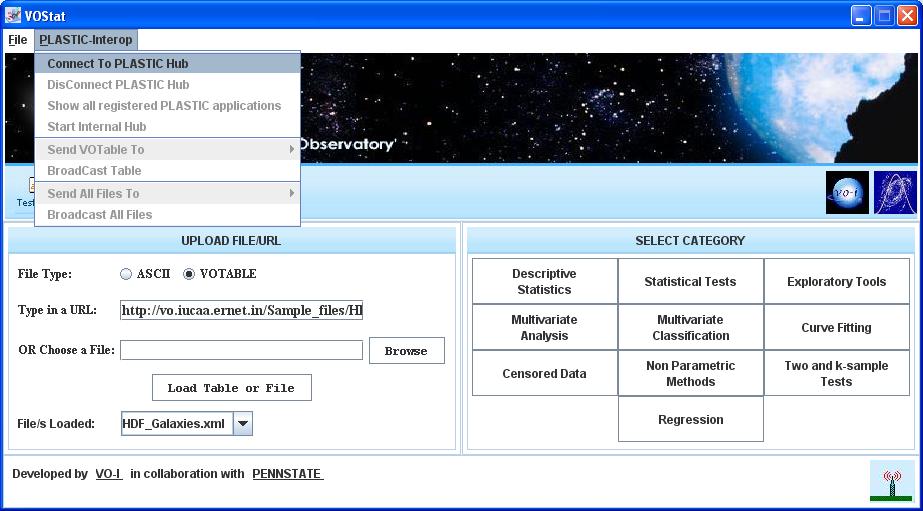Viewport: 923px width, 511px height.
Task: Choose Broadcast All Files menu entry
Action: click(168, 214)
